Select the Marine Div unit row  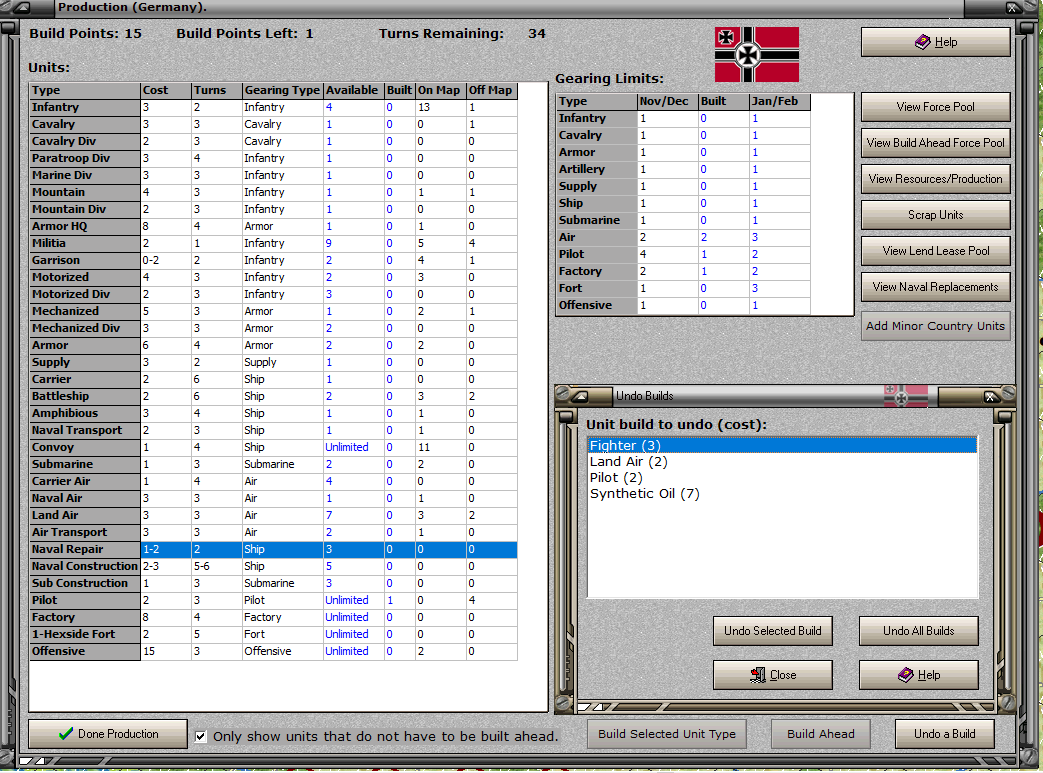[x=273, y=175]
